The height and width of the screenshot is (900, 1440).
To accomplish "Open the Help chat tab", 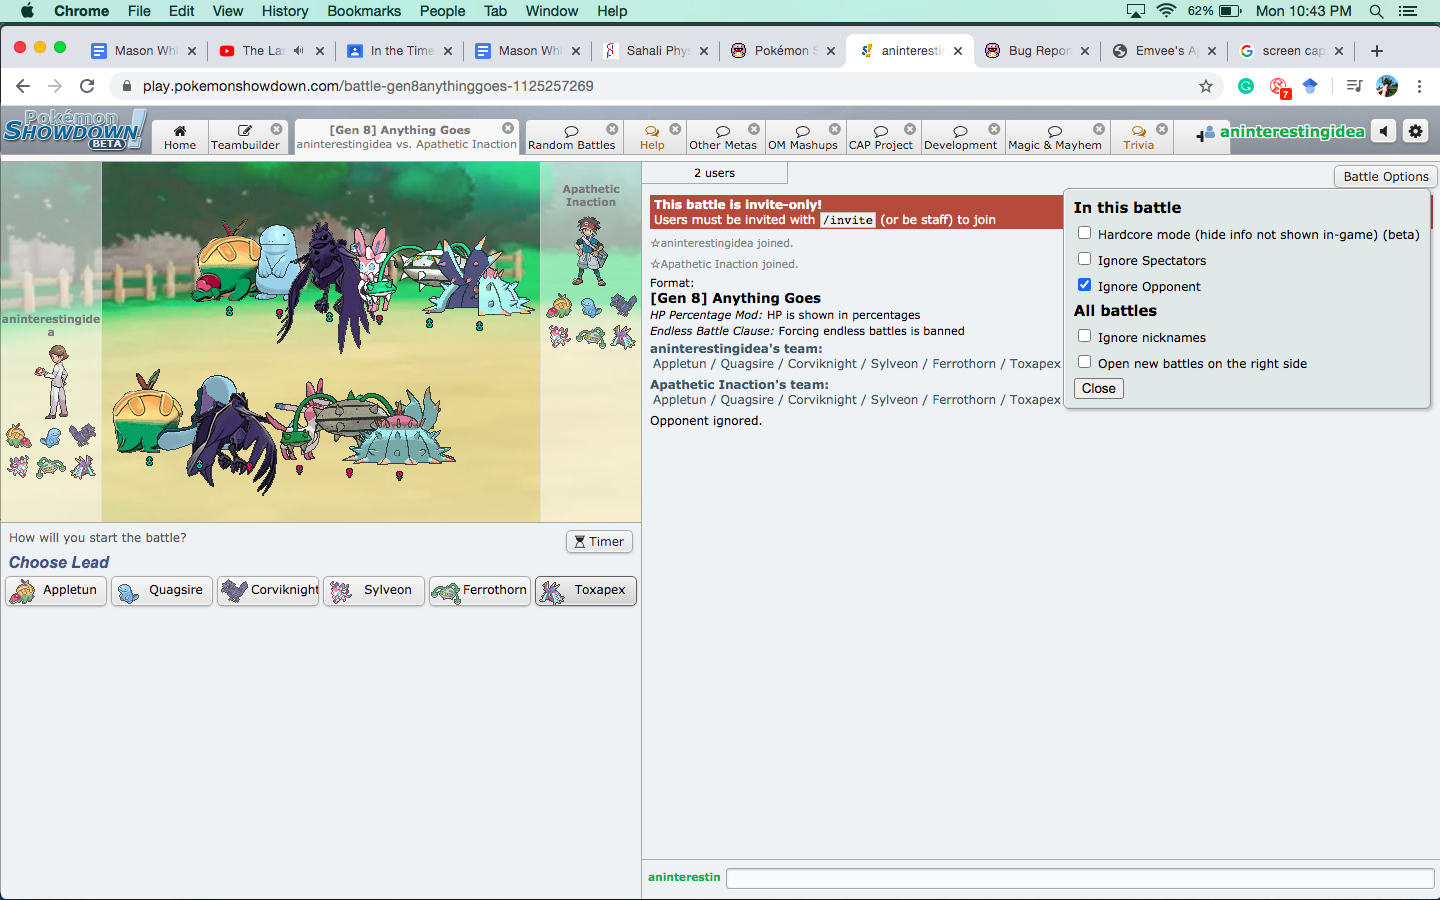I will [652, 138].
